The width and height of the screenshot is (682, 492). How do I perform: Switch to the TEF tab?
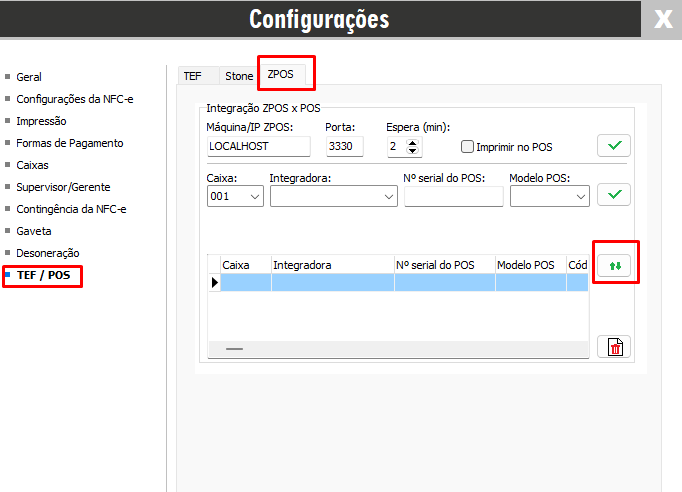(193, 76)
